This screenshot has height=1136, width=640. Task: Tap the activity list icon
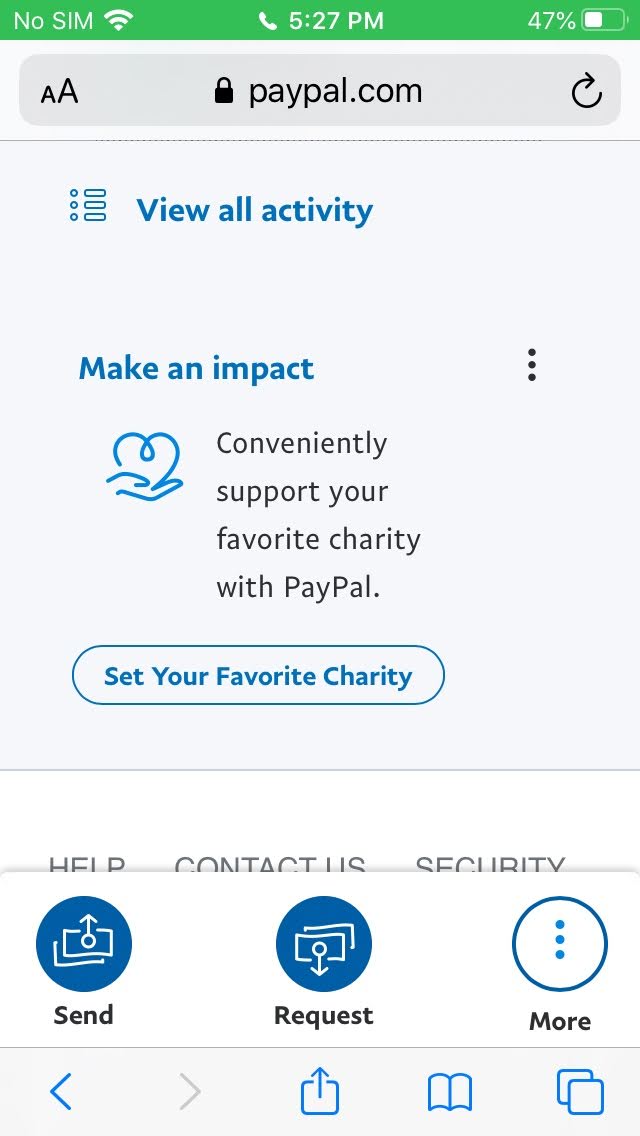tap(88, 205)
